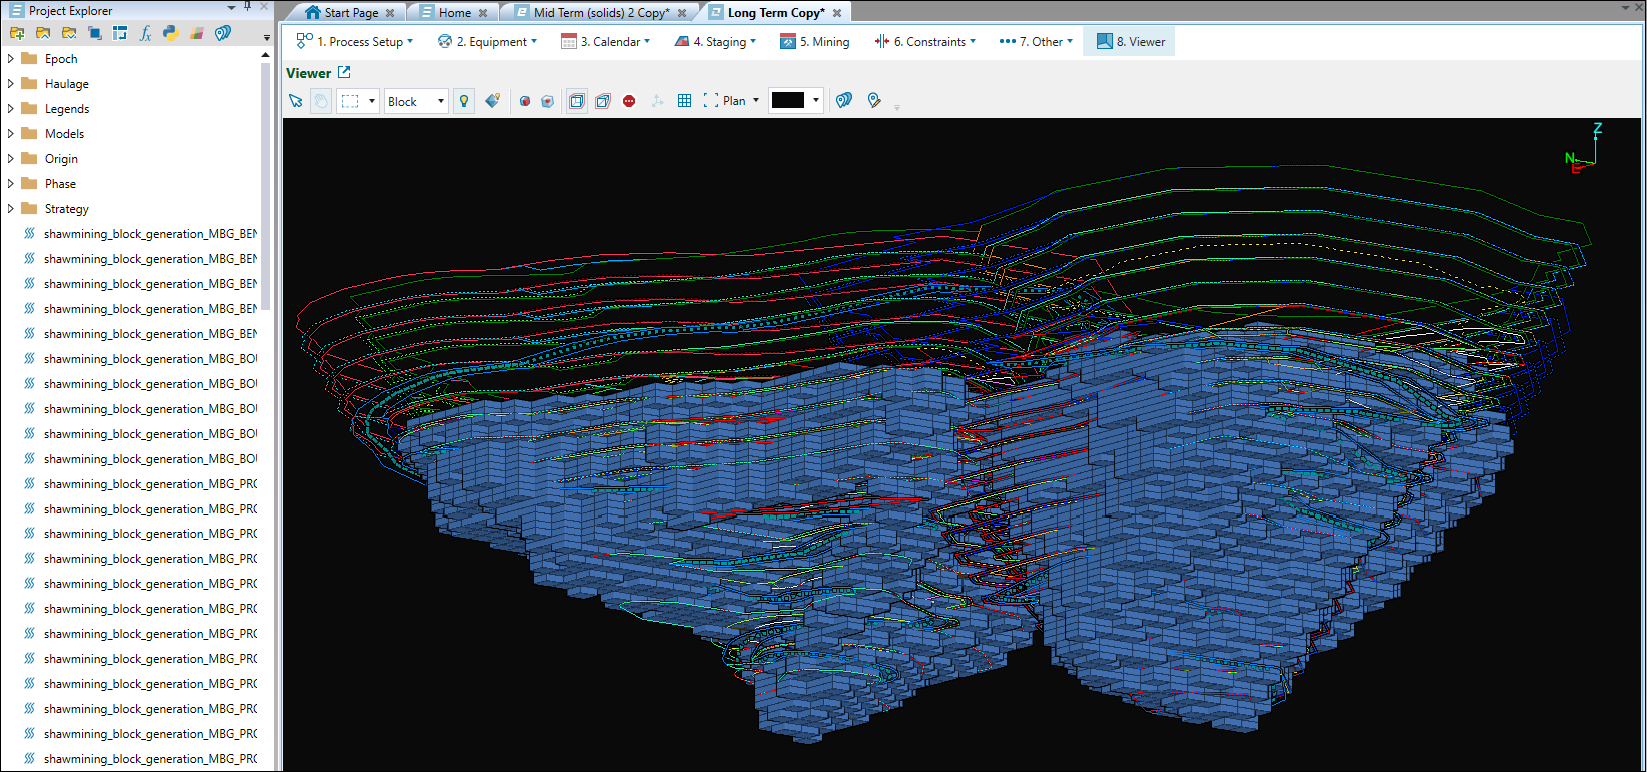1647x772 pixels.
Task: Toggle the hand pan tool
Action: 320,101
